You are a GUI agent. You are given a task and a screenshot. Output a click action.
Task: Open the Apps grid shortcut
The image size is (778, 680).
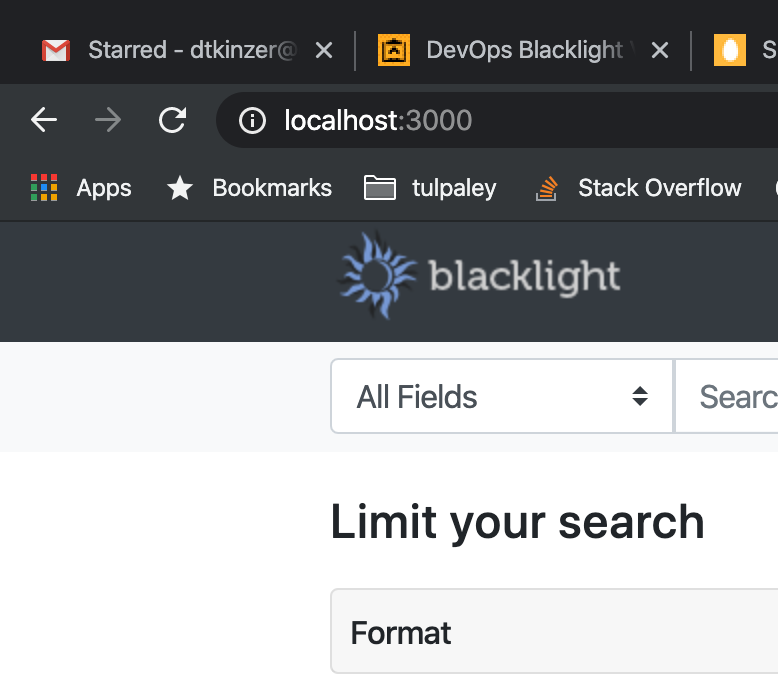[80, 188]
